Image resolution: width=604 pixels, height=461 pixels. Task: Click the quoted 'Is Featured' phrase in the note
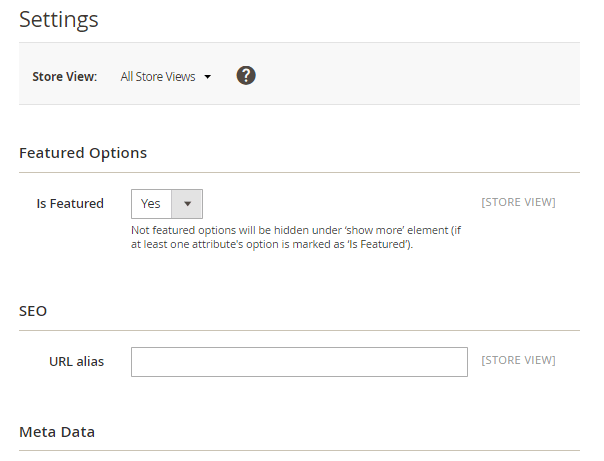coord(379,245)
